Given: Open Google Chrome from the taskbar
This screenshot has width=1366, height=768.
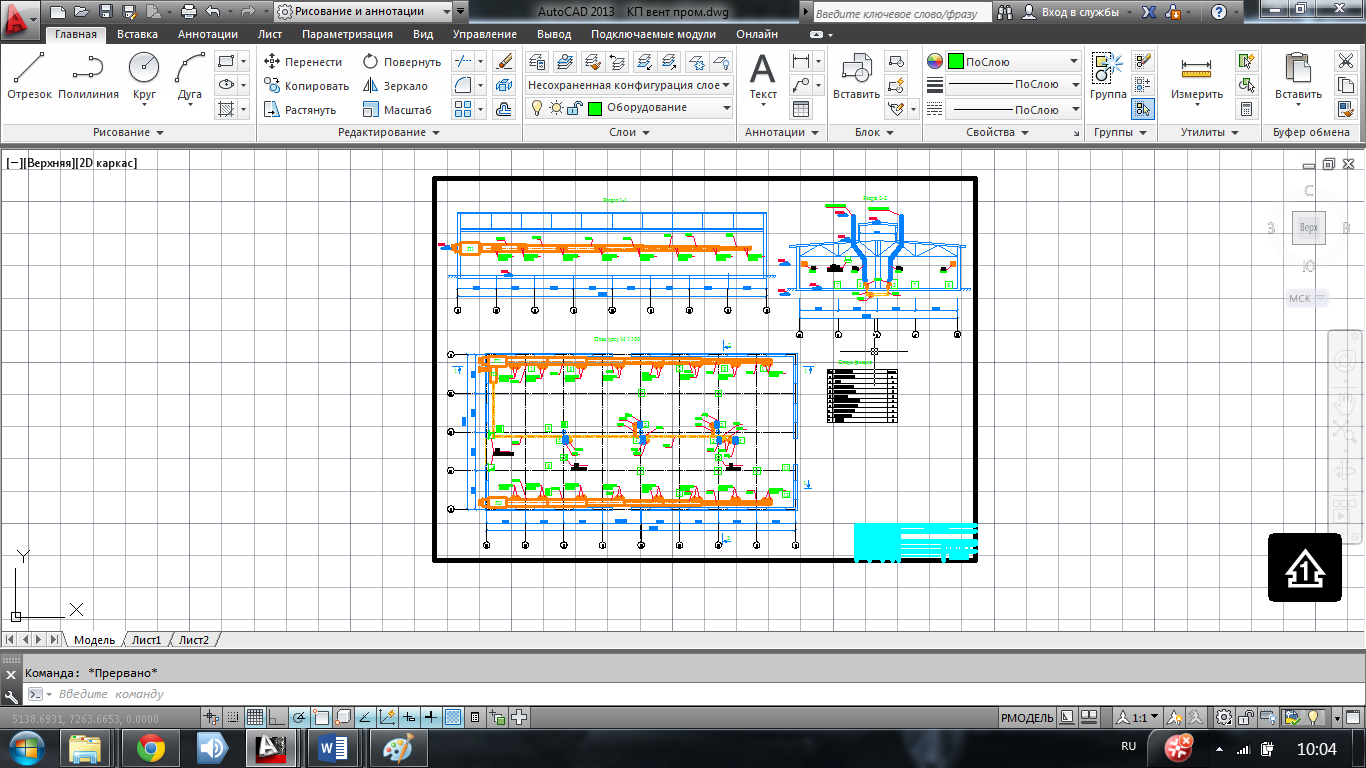Looking at the screenshot, I should point(151,747).
